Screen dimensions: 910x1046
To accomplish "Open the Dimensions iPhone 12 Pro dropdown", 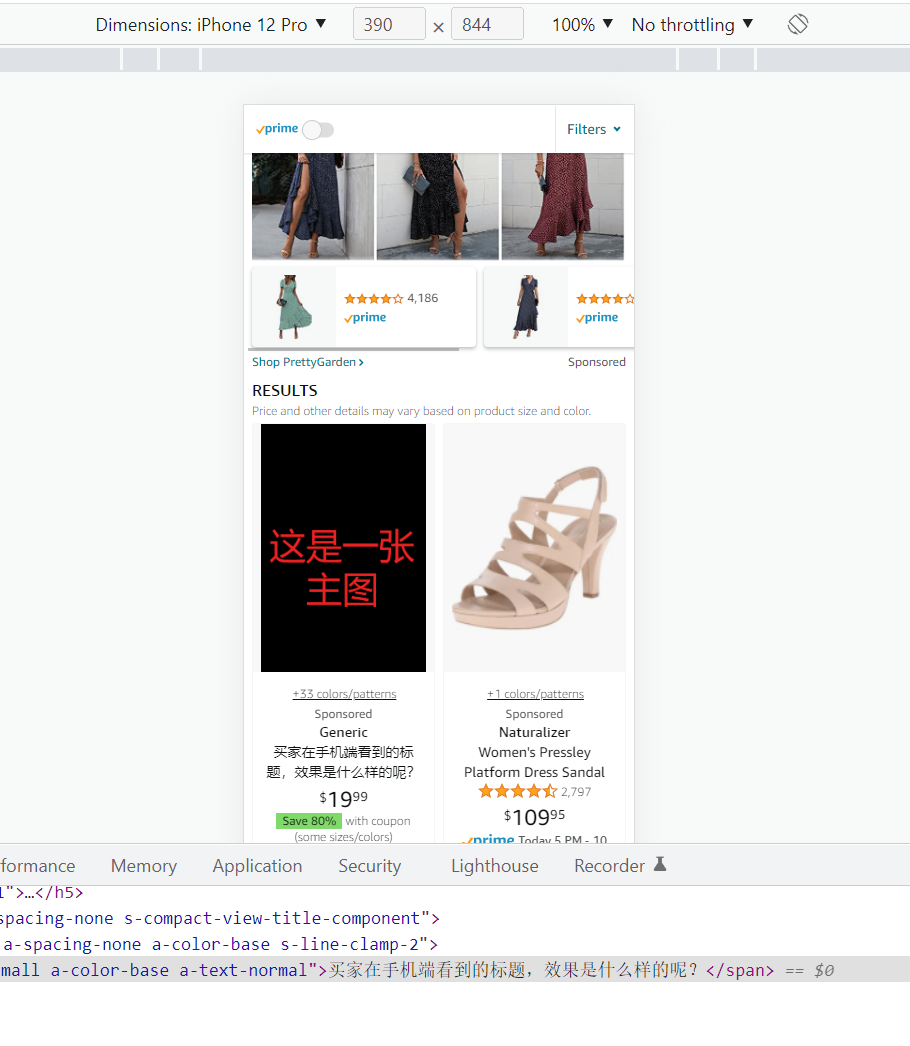I will [x=211, y=25].
